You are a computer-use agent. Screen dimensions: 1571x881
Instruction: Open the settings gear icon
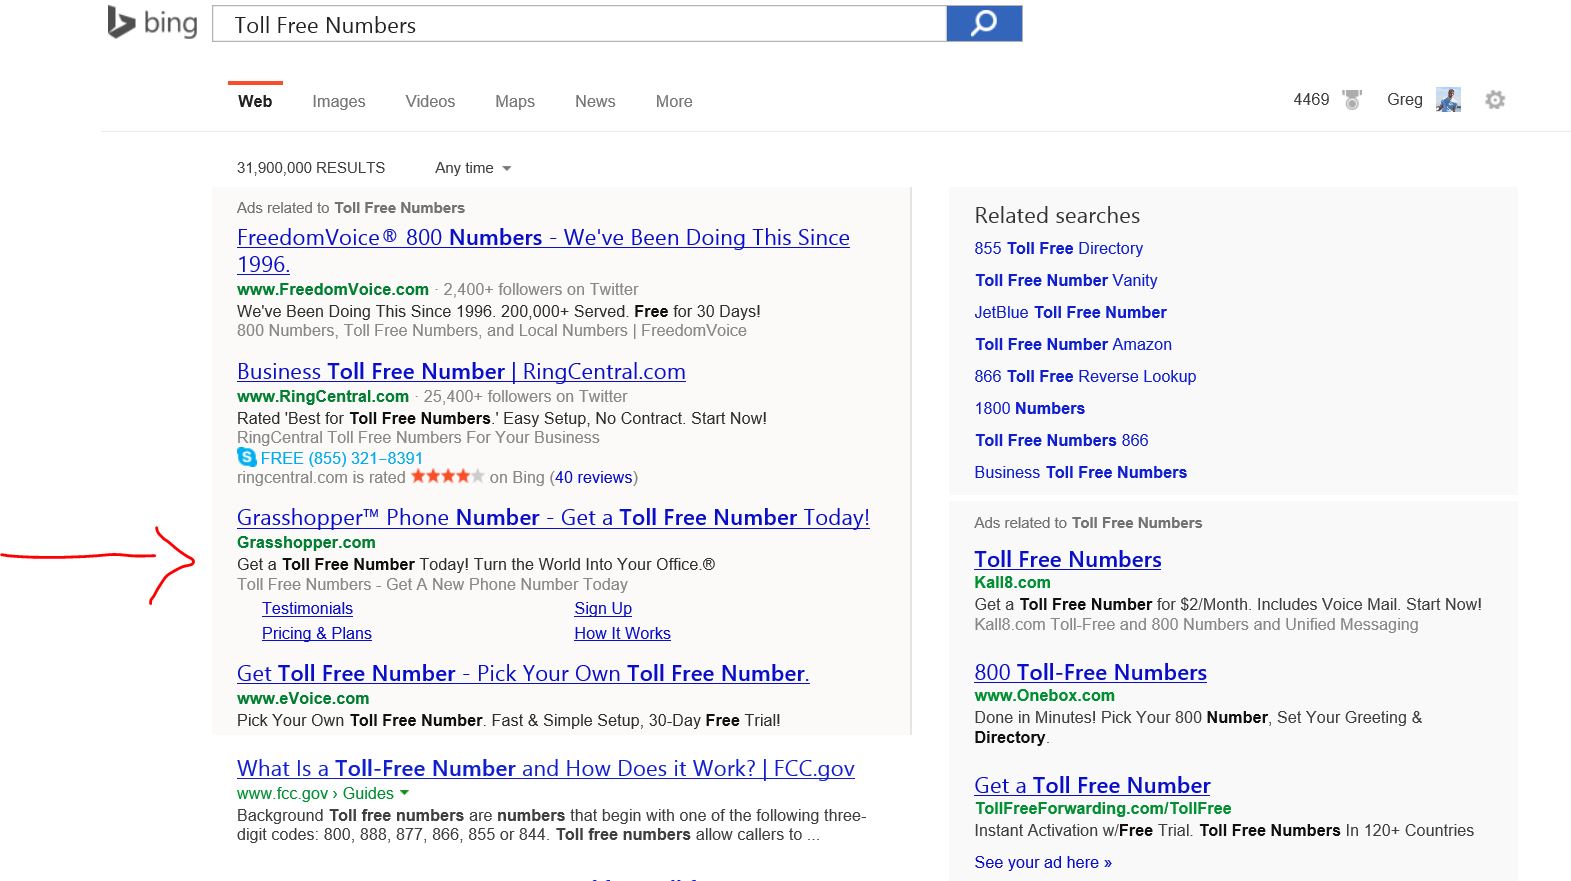[1495, 100]
